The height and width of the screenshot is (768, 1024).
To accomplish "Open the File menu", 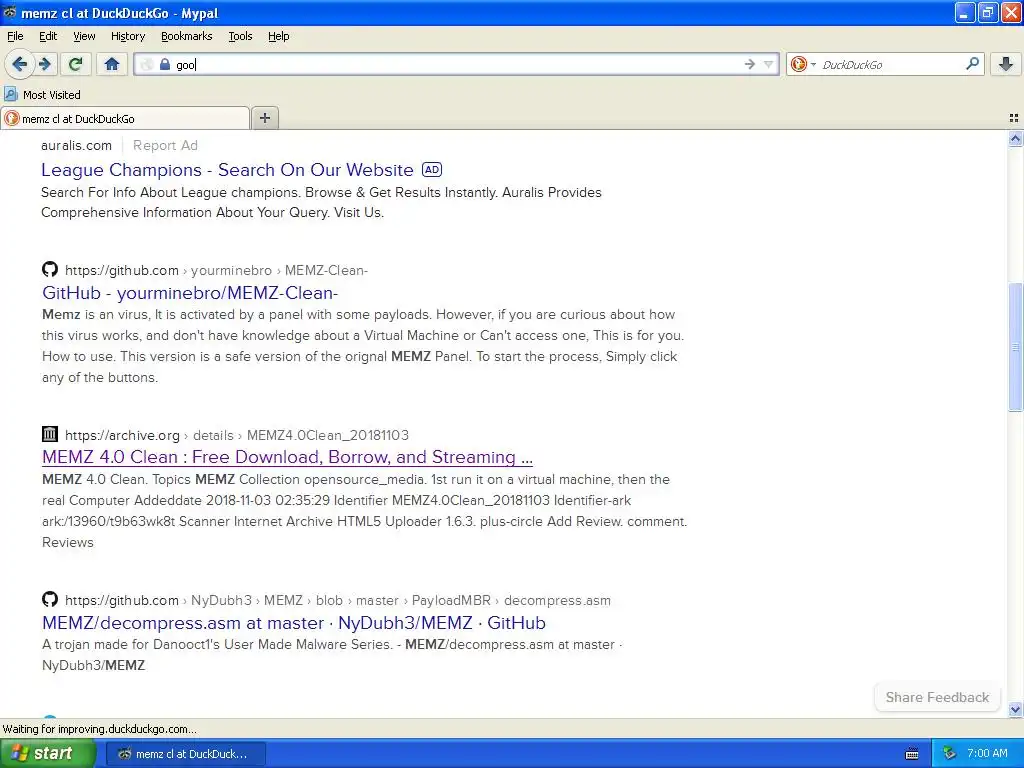I will click(x=15, y=36).
